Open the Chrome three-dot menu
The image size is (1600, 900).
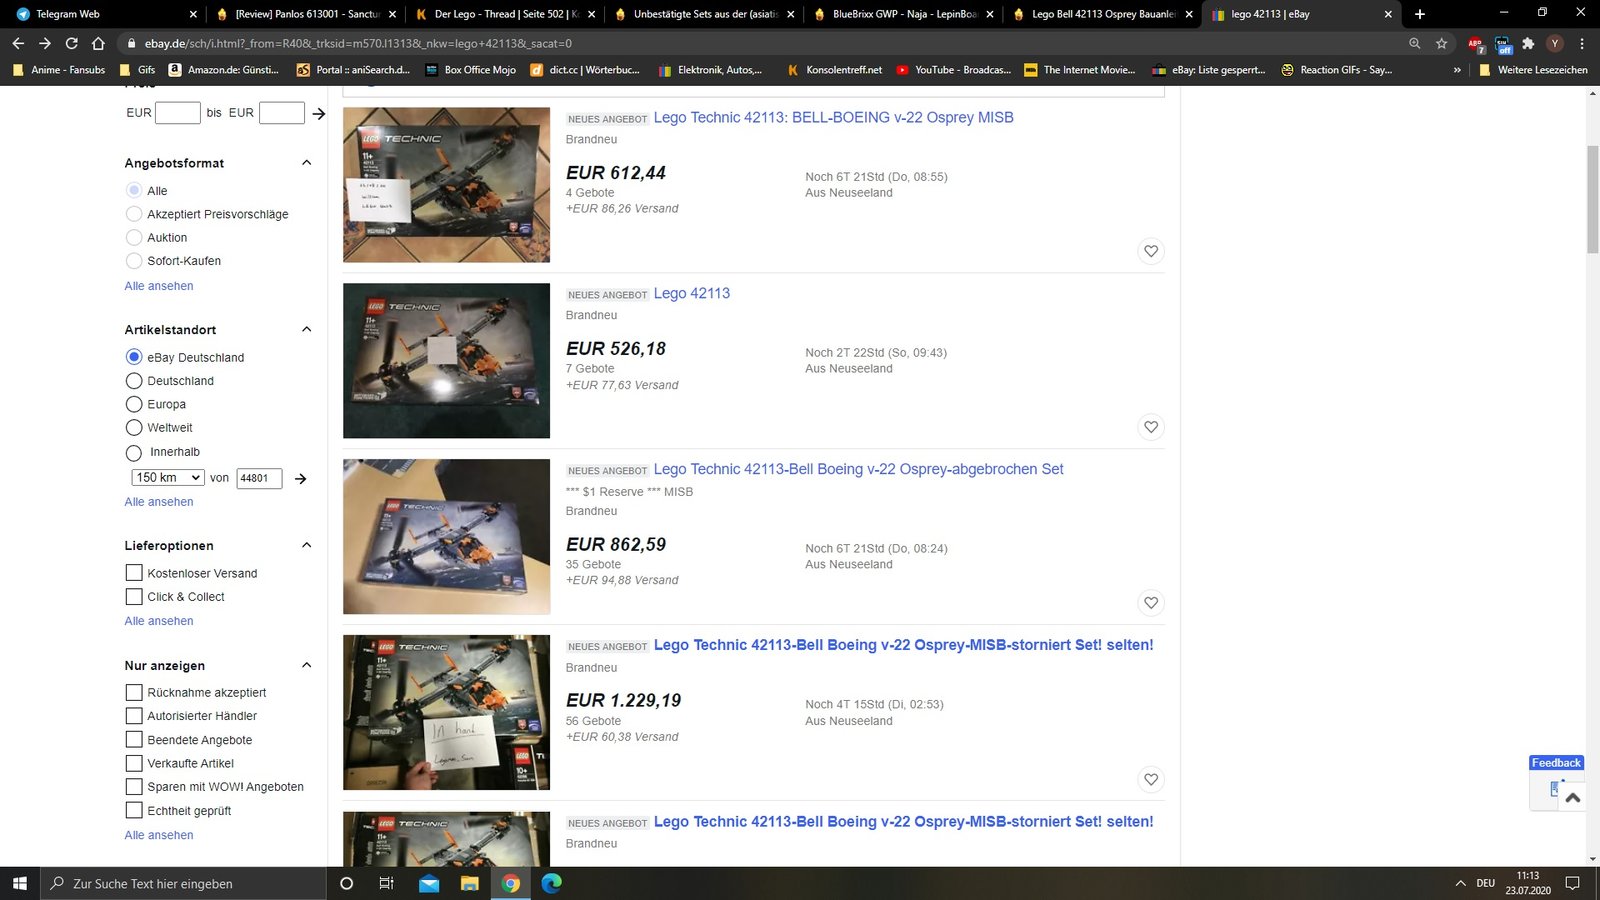point(1582,43)
